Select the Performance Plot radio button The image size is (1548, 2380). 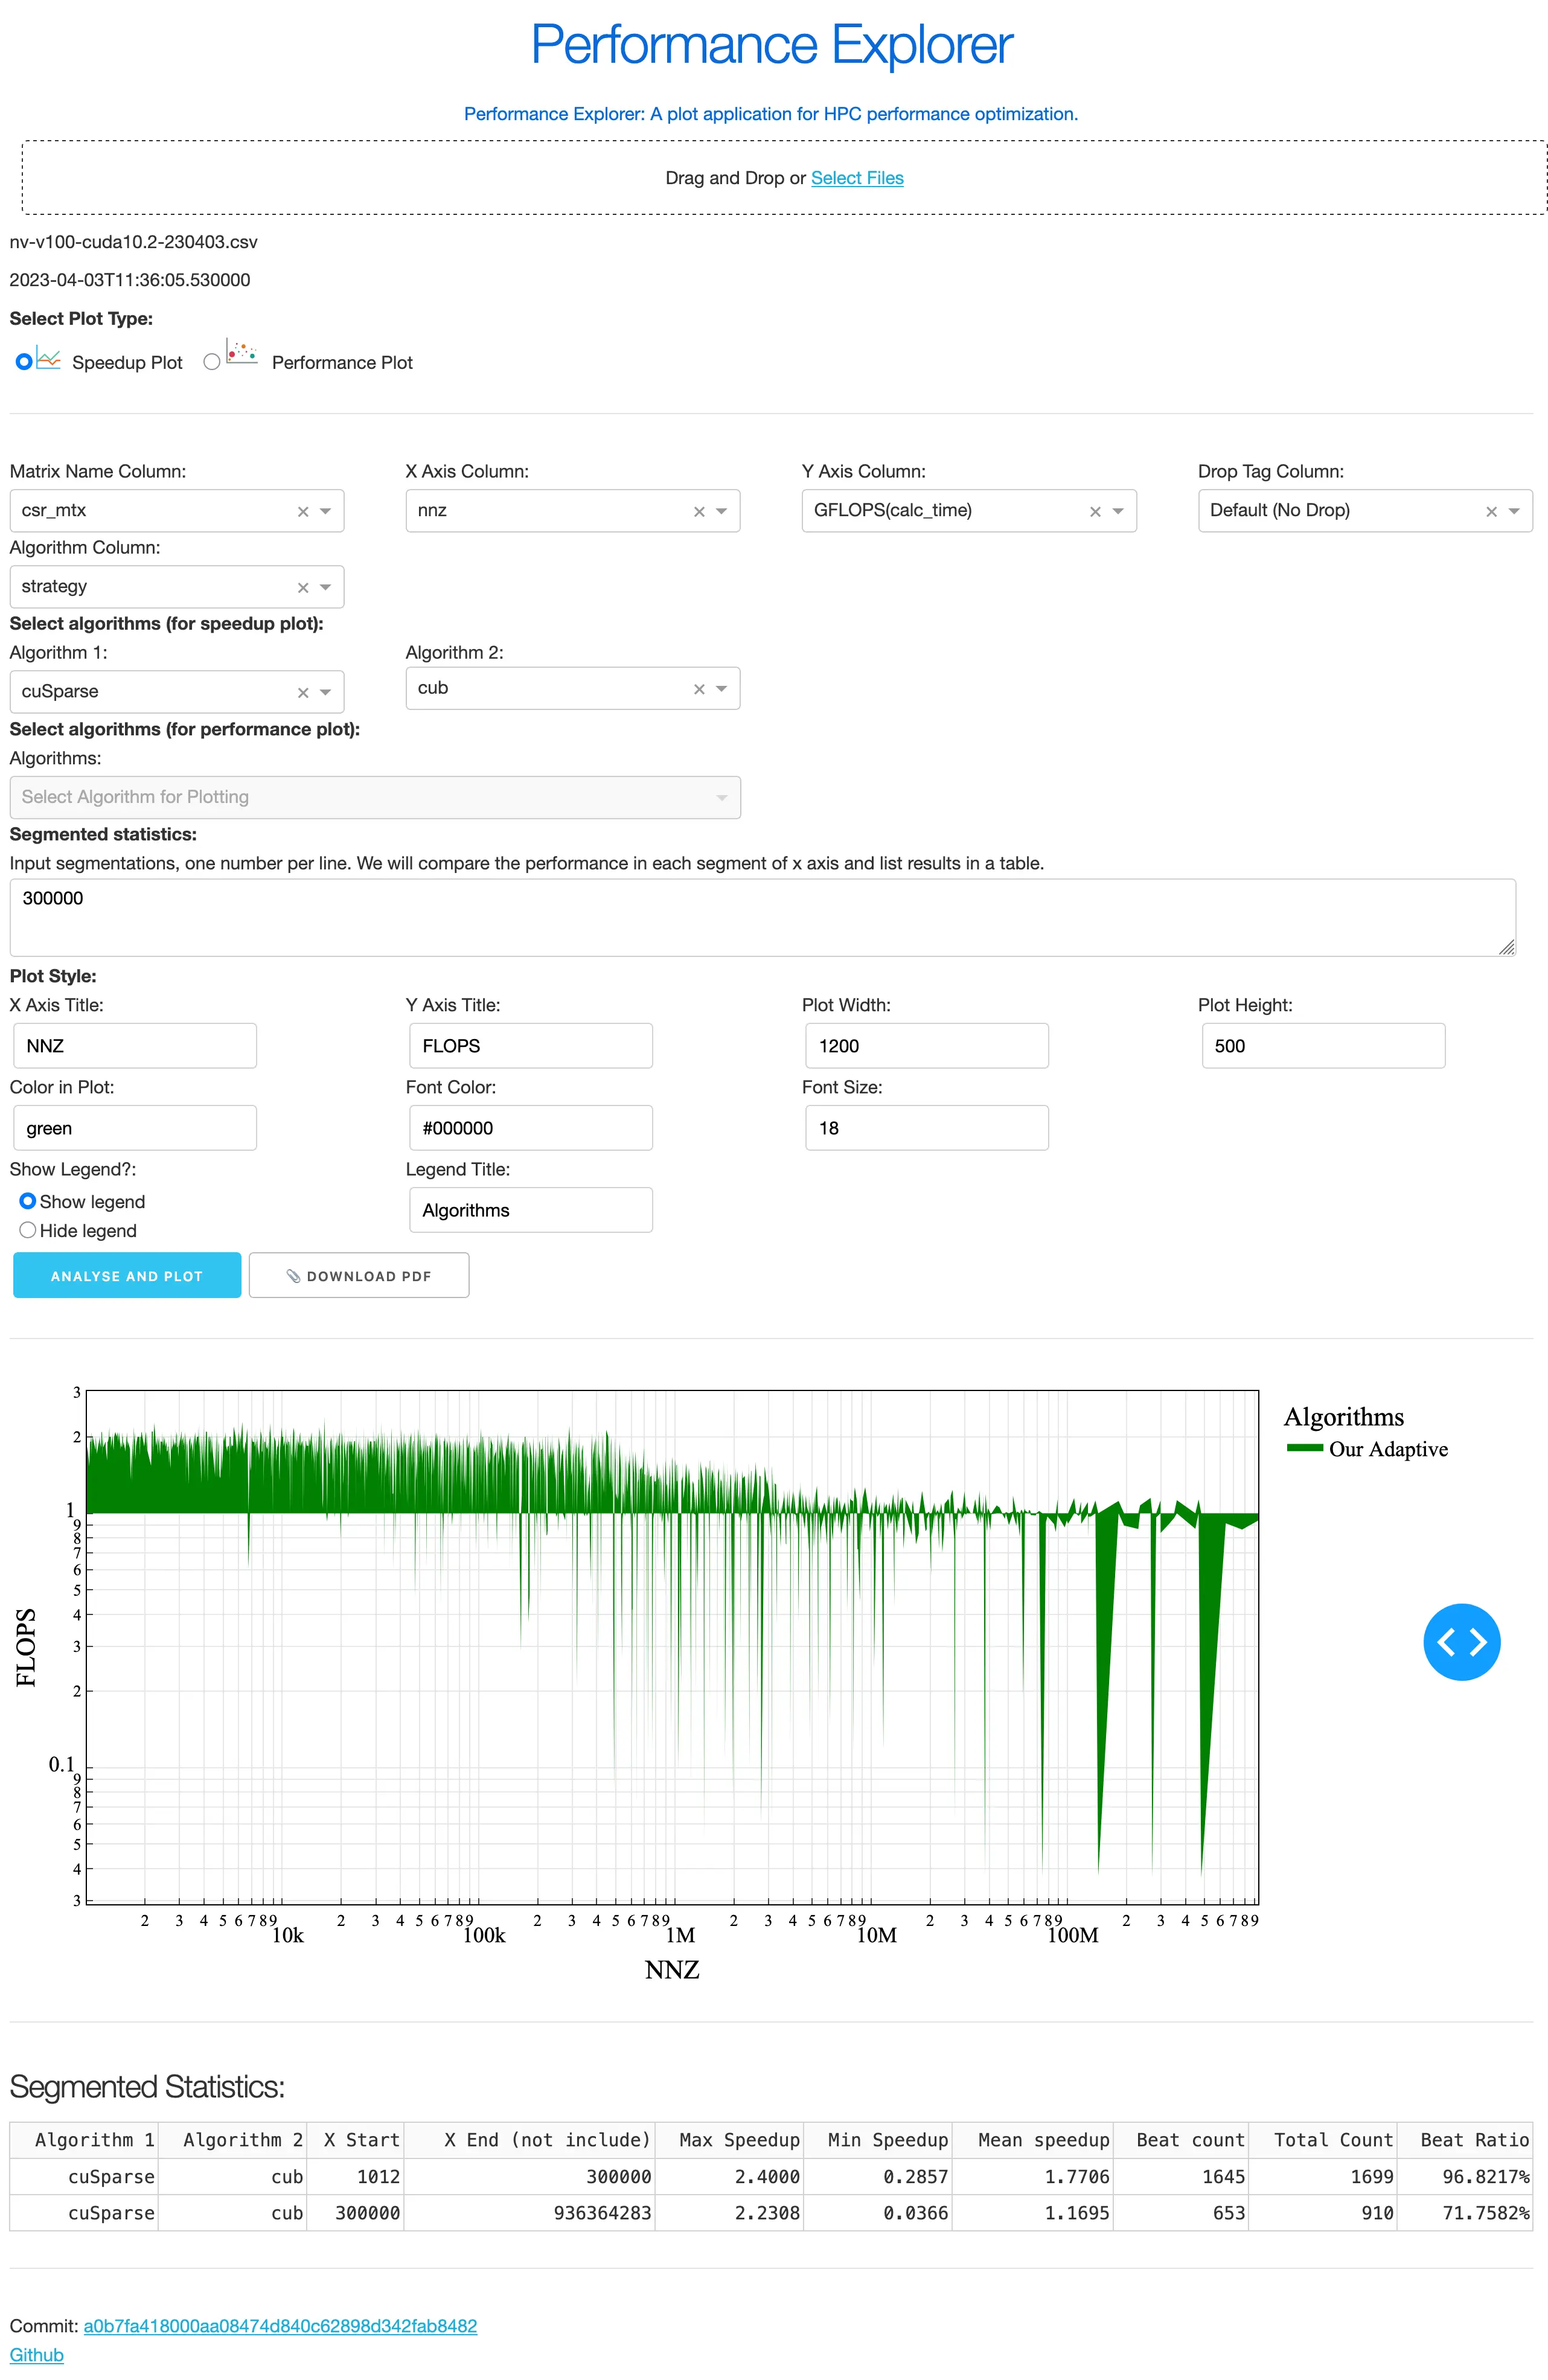(x=212, y=362)
